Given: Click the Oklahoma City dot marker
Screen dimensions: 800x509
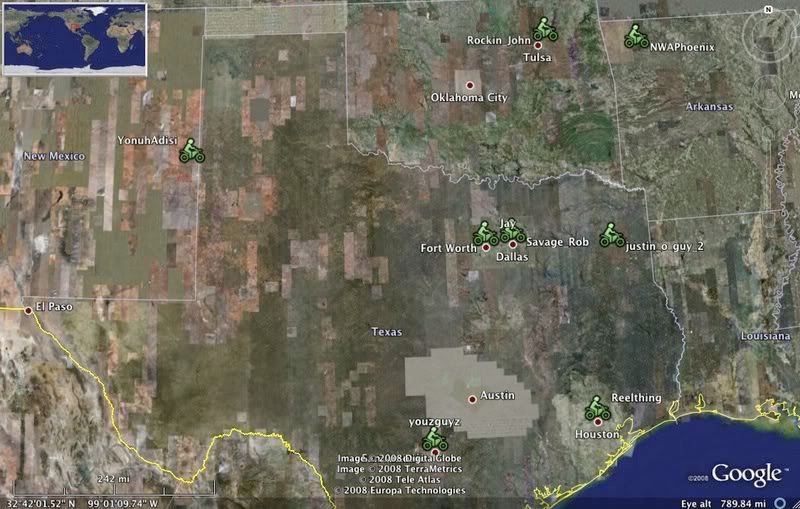Looking at the screenshot, I should click(470, 85).
